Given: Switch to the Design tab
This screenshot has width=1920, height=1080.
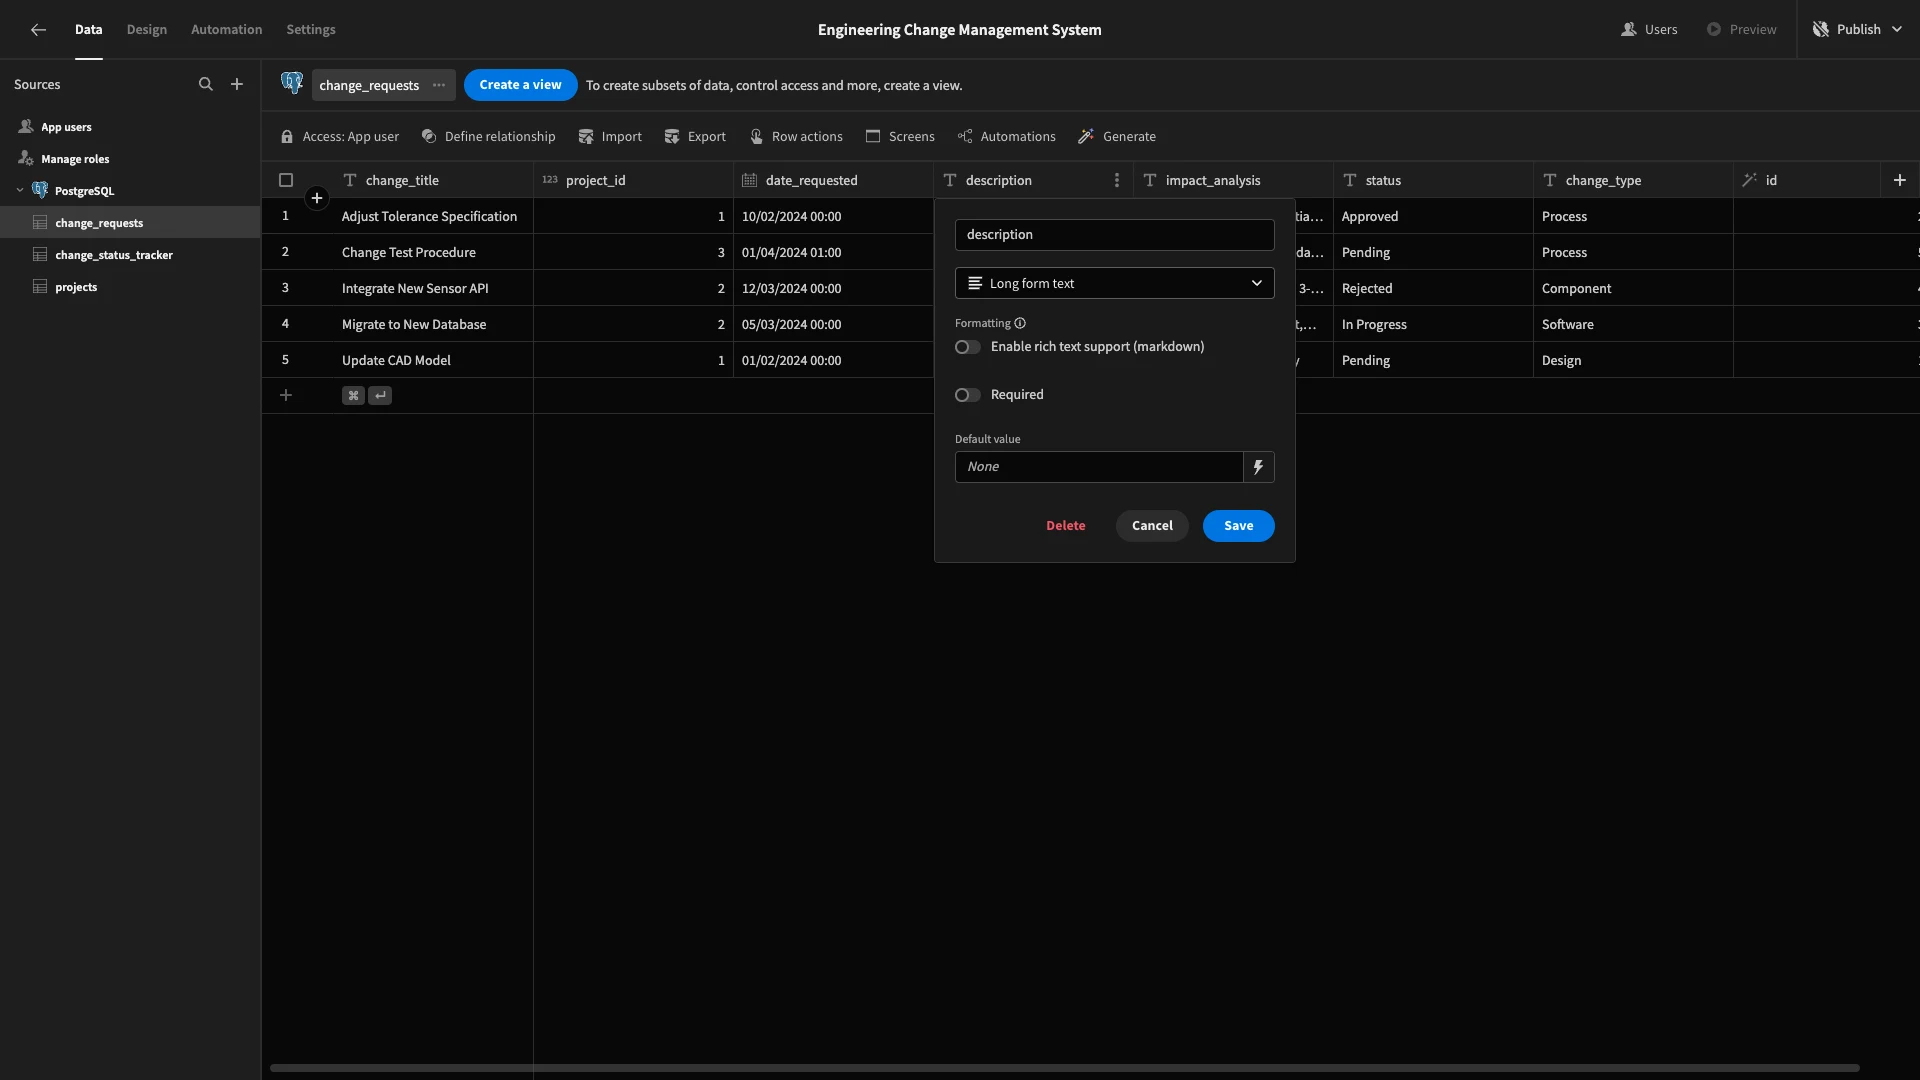Looking at the screenshot, I should point(147,30).
